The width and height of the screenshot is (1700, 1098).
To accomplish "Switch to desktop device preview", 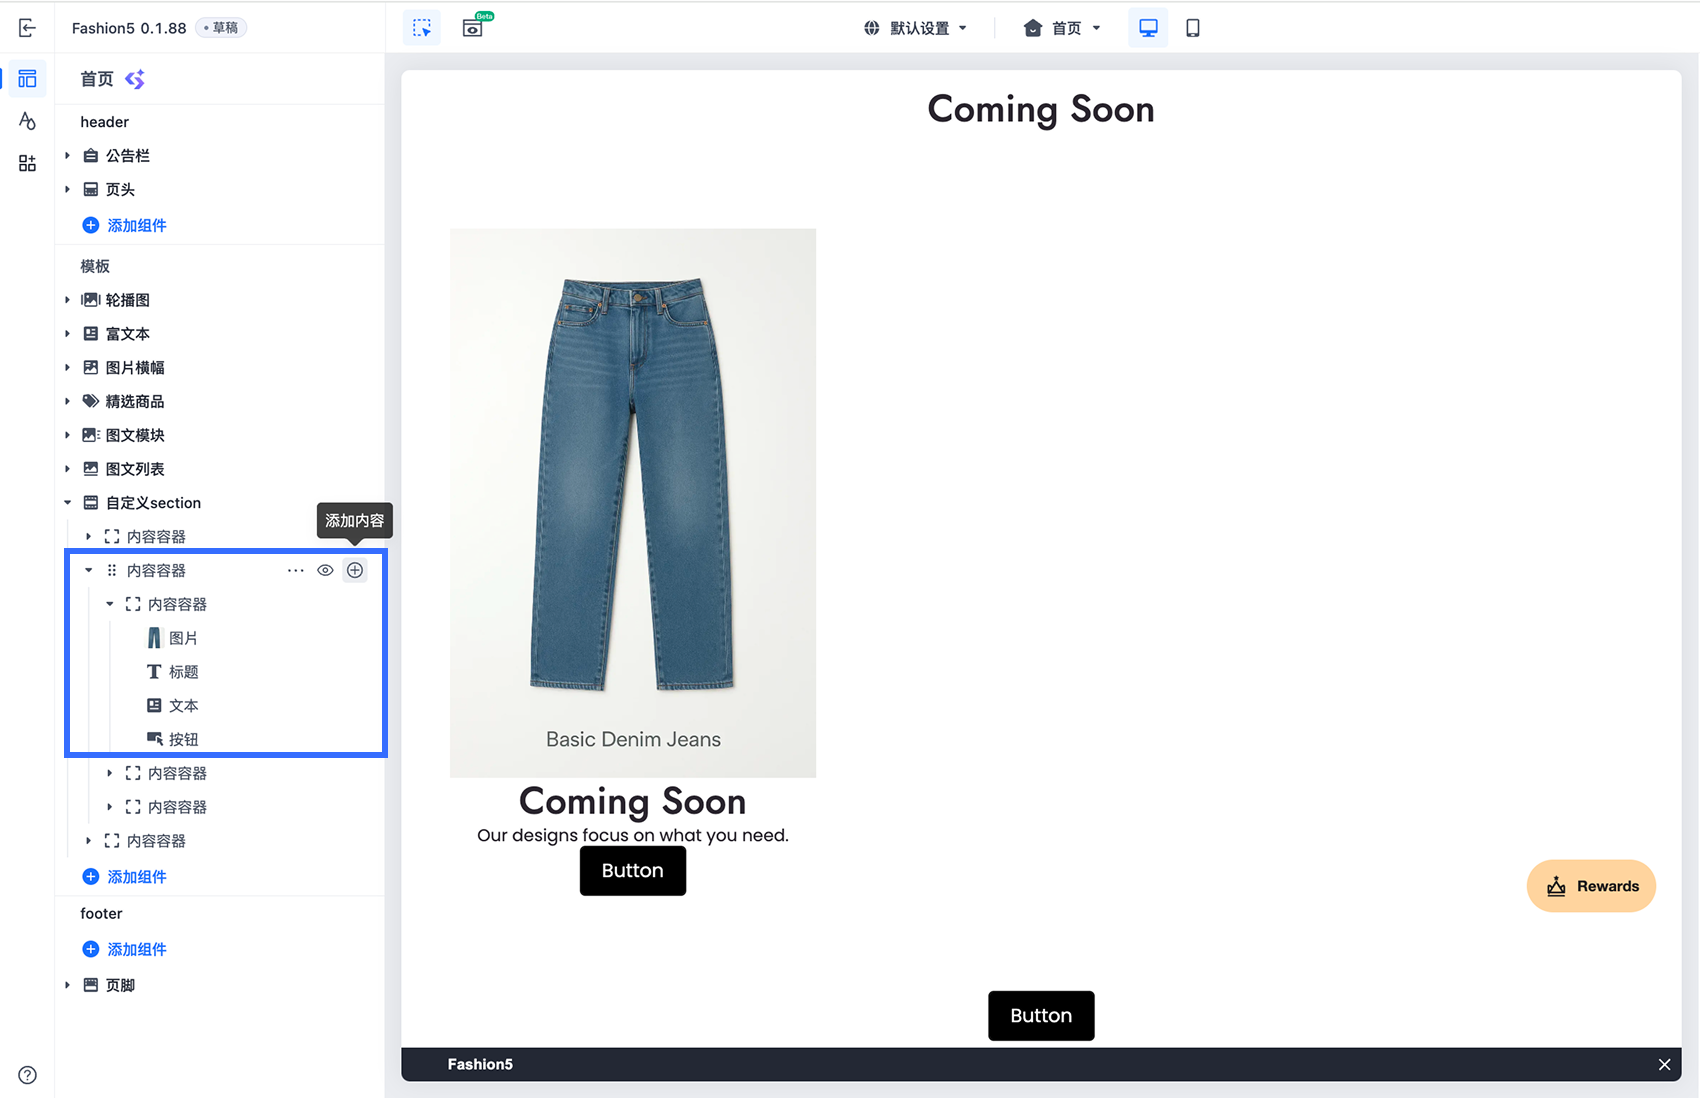I will click(1148, 28).
